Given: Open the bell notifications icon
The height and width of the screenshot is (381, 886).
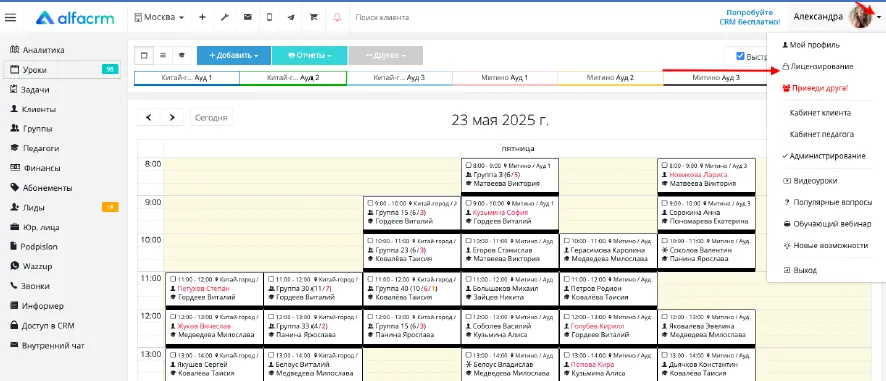Looking at the screenshot, I should (337, 18).
